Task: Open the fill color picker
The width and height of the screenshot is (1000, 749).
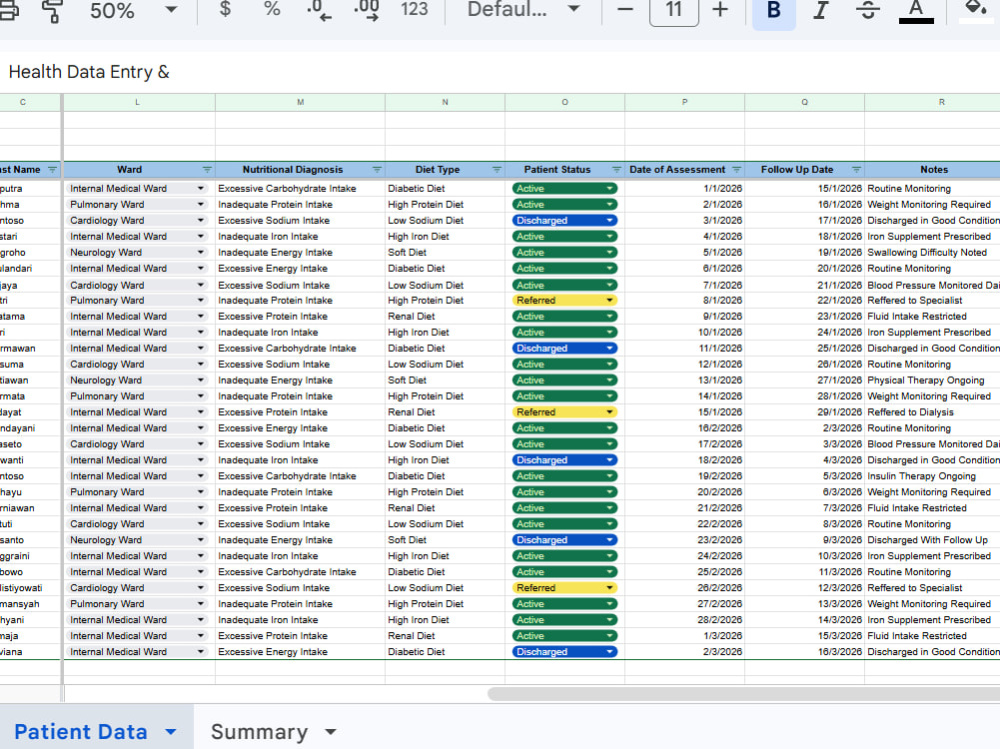Action: (976, 11)
